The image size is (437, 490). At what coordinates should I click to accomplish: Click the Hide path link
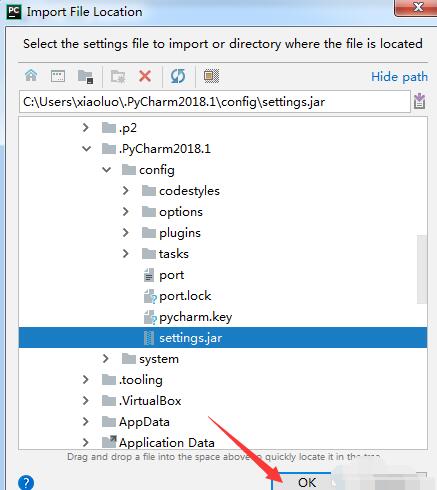[399, 77]
